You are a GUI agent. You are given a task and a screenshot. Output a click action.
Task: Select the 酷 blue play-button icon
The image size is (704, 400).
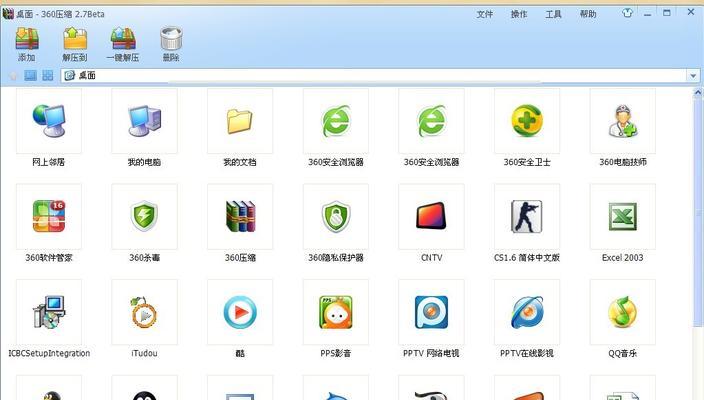tap(240, 312)
